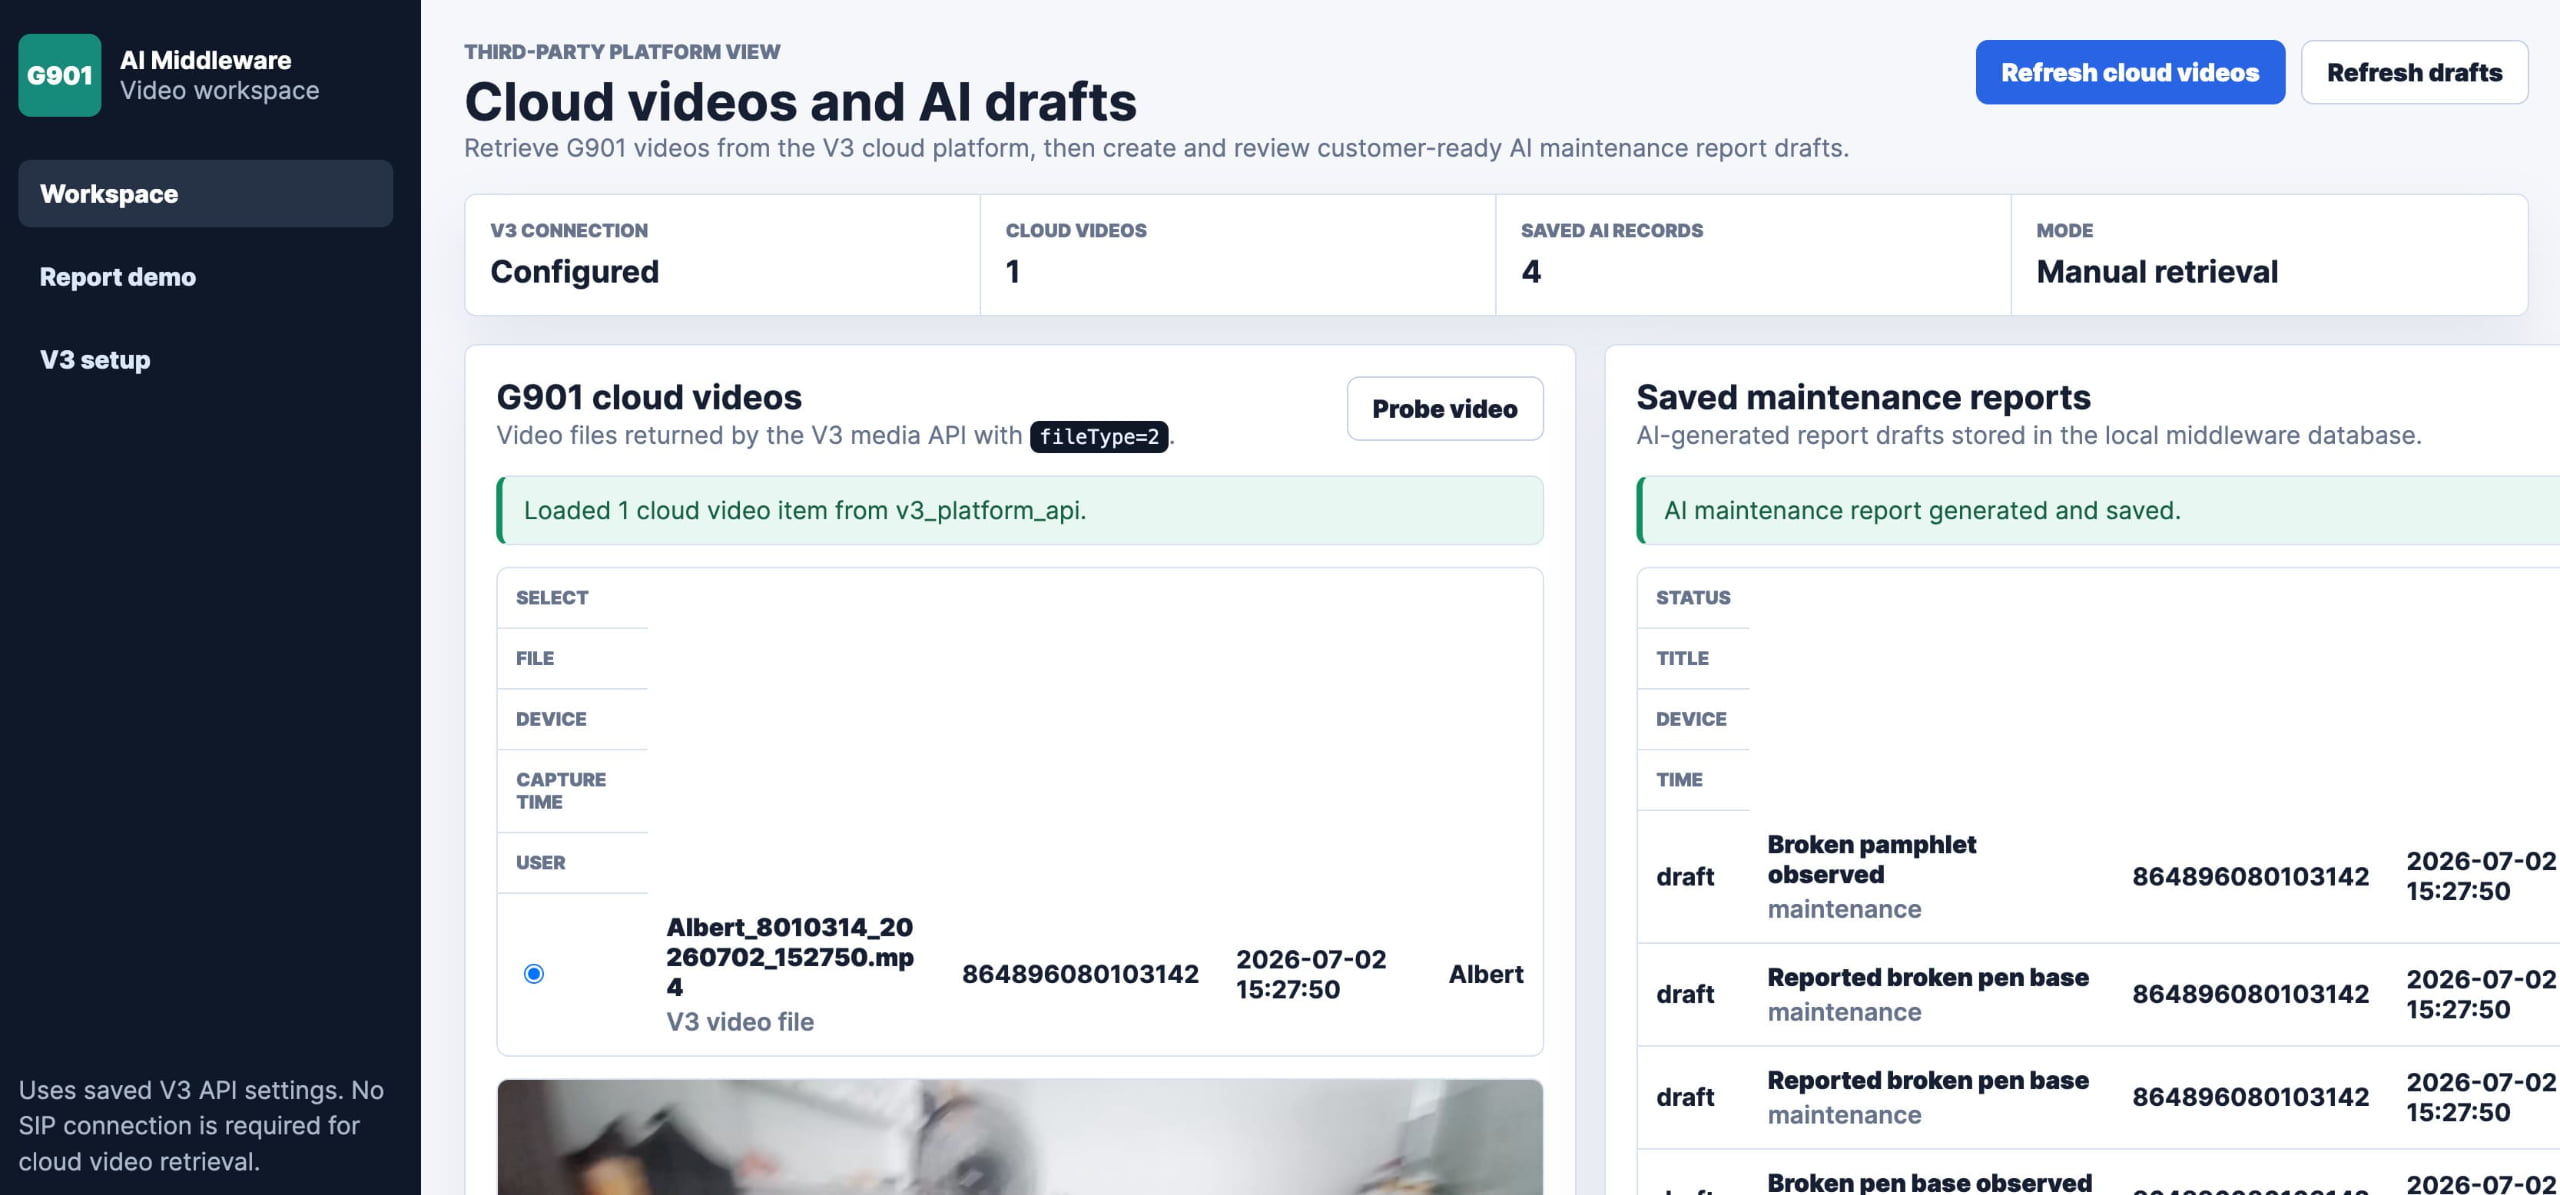The height and width of the screenshot is (1195, 2560).
Task: Click the USER column header
Action: point(540,863)
